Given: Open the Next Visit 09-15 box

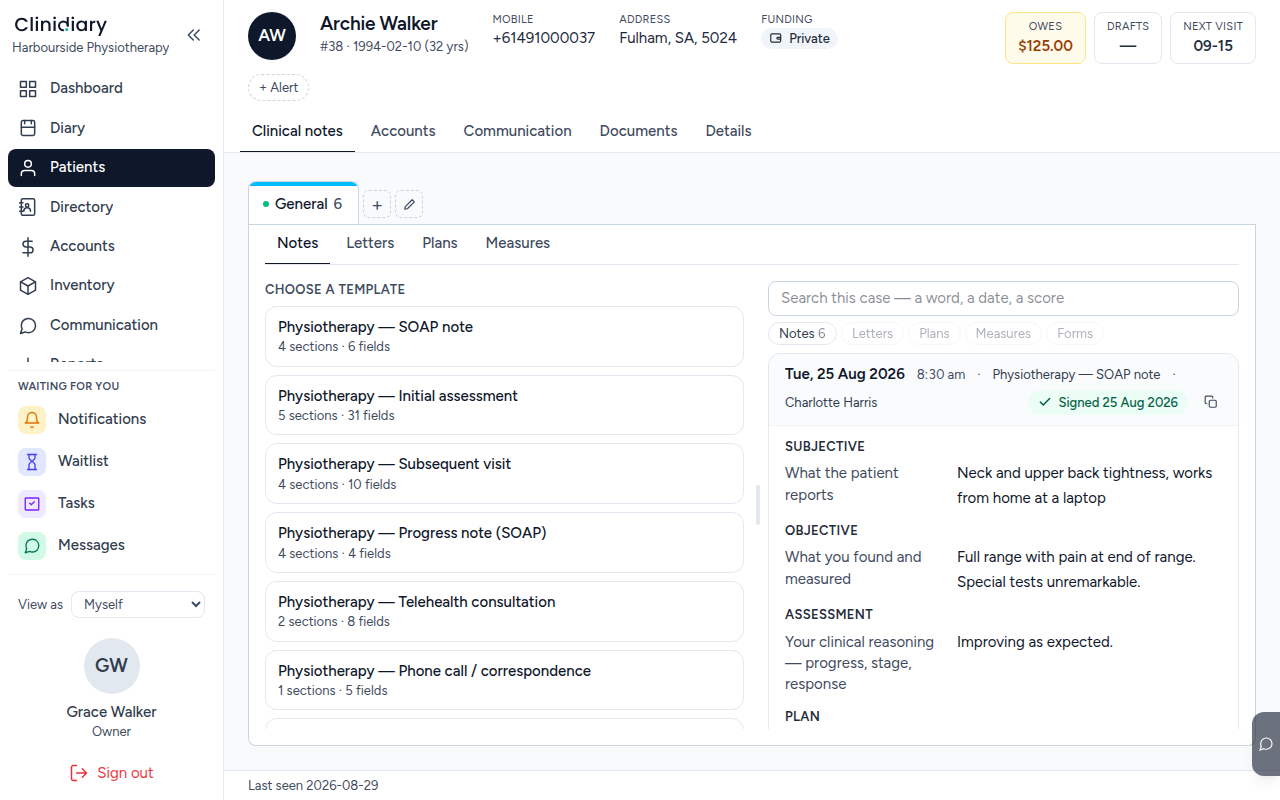Looking at the screenshot, I should (1213, 37).
